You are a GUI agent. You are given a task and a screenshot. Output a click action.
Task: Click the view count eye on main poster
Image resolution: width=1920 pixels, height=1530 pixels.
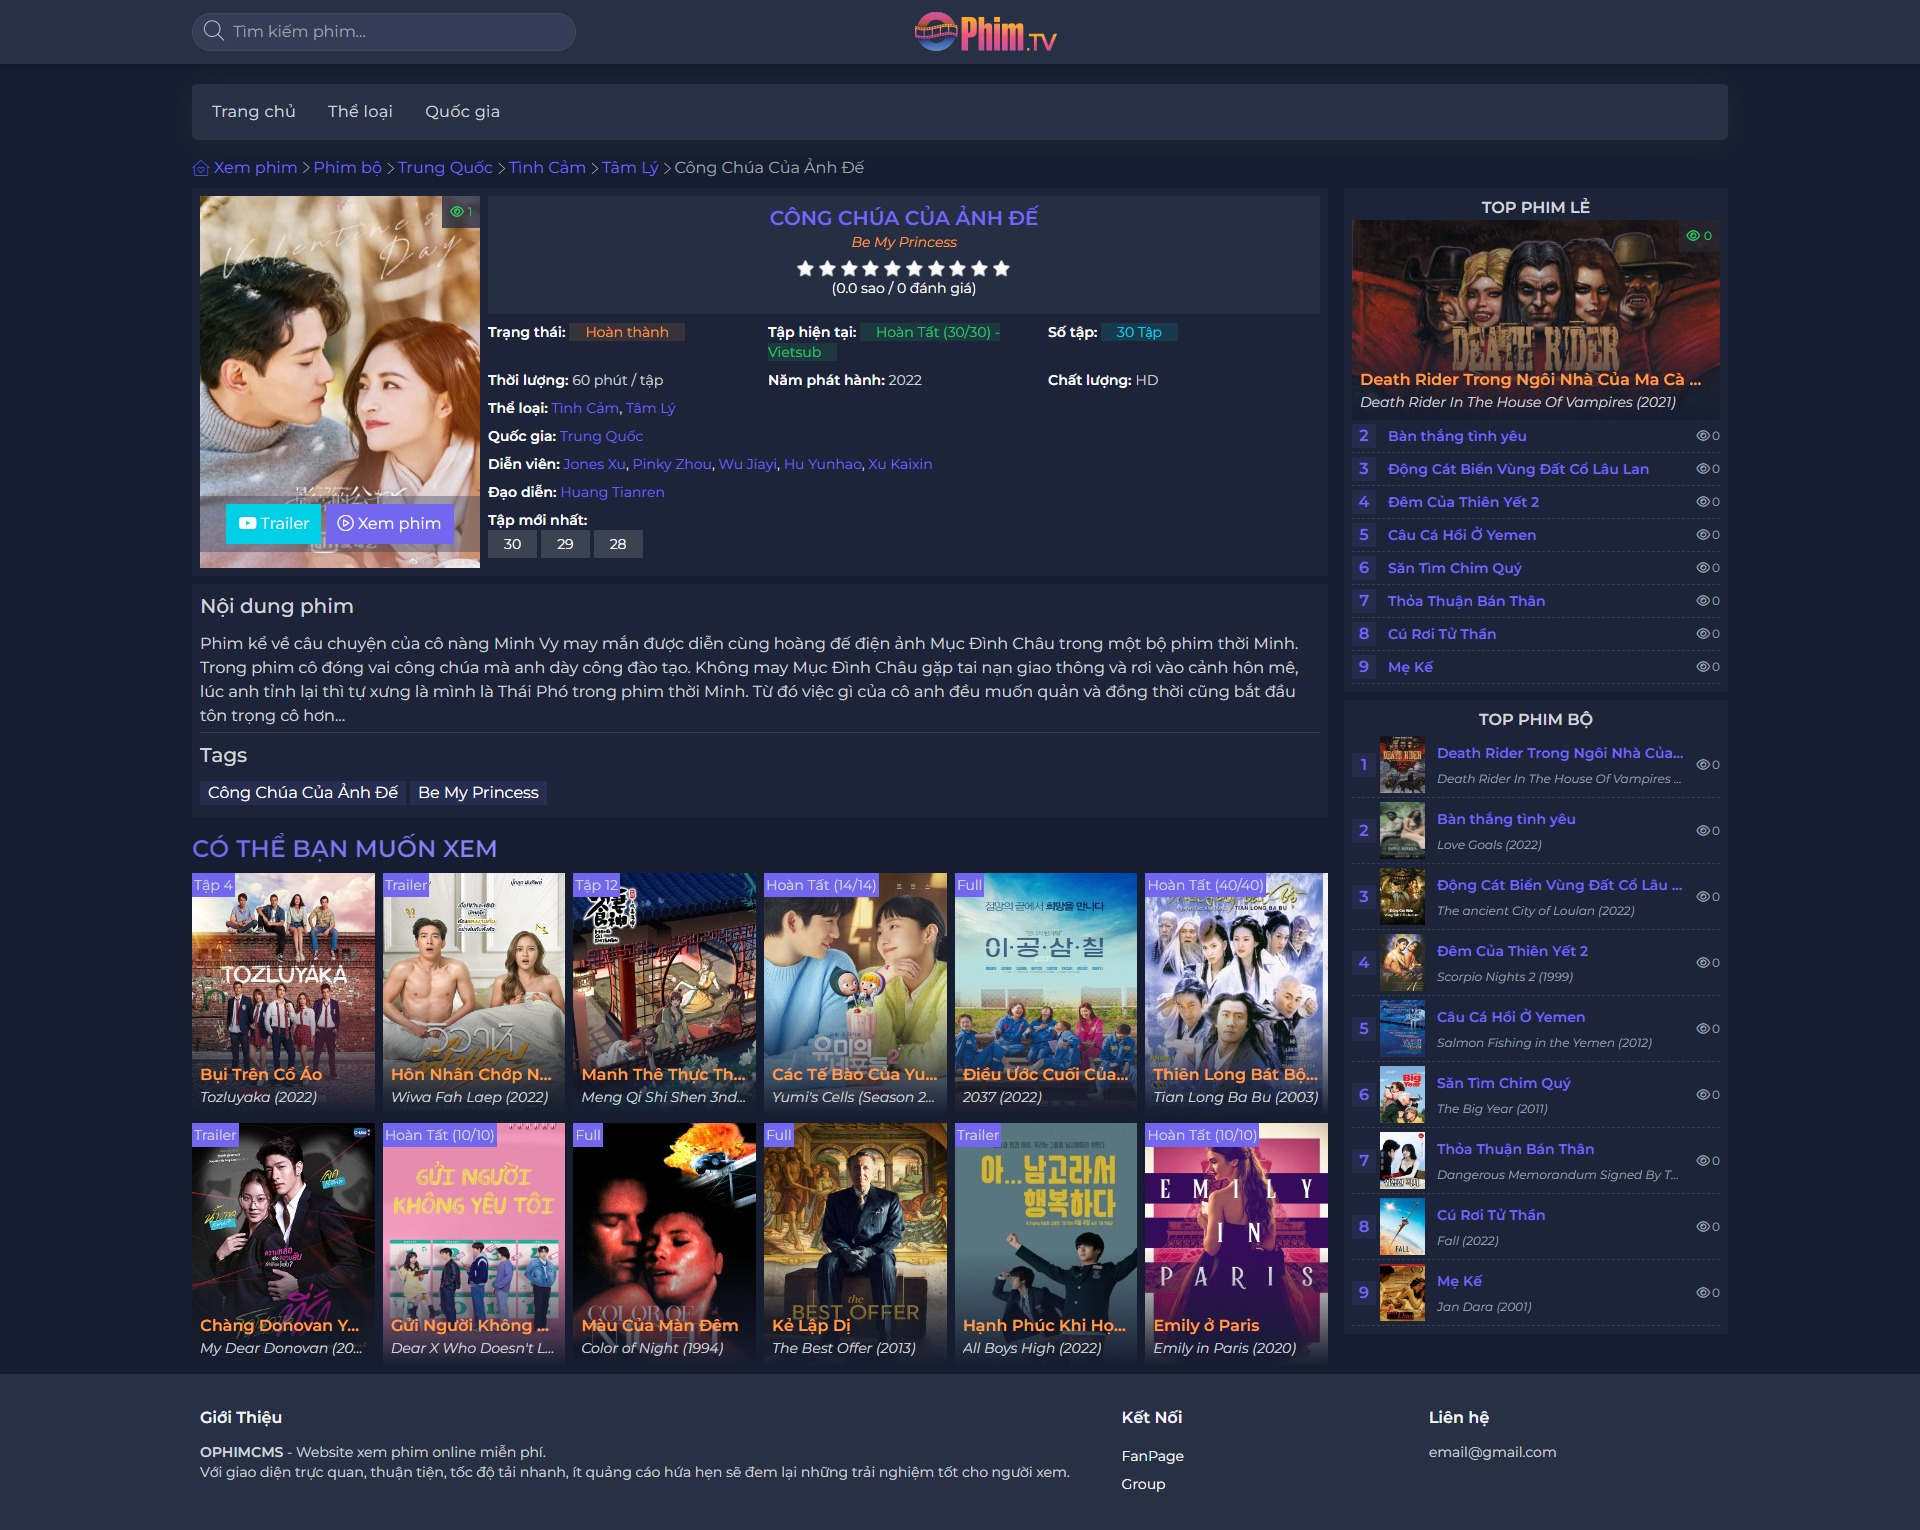457,212
